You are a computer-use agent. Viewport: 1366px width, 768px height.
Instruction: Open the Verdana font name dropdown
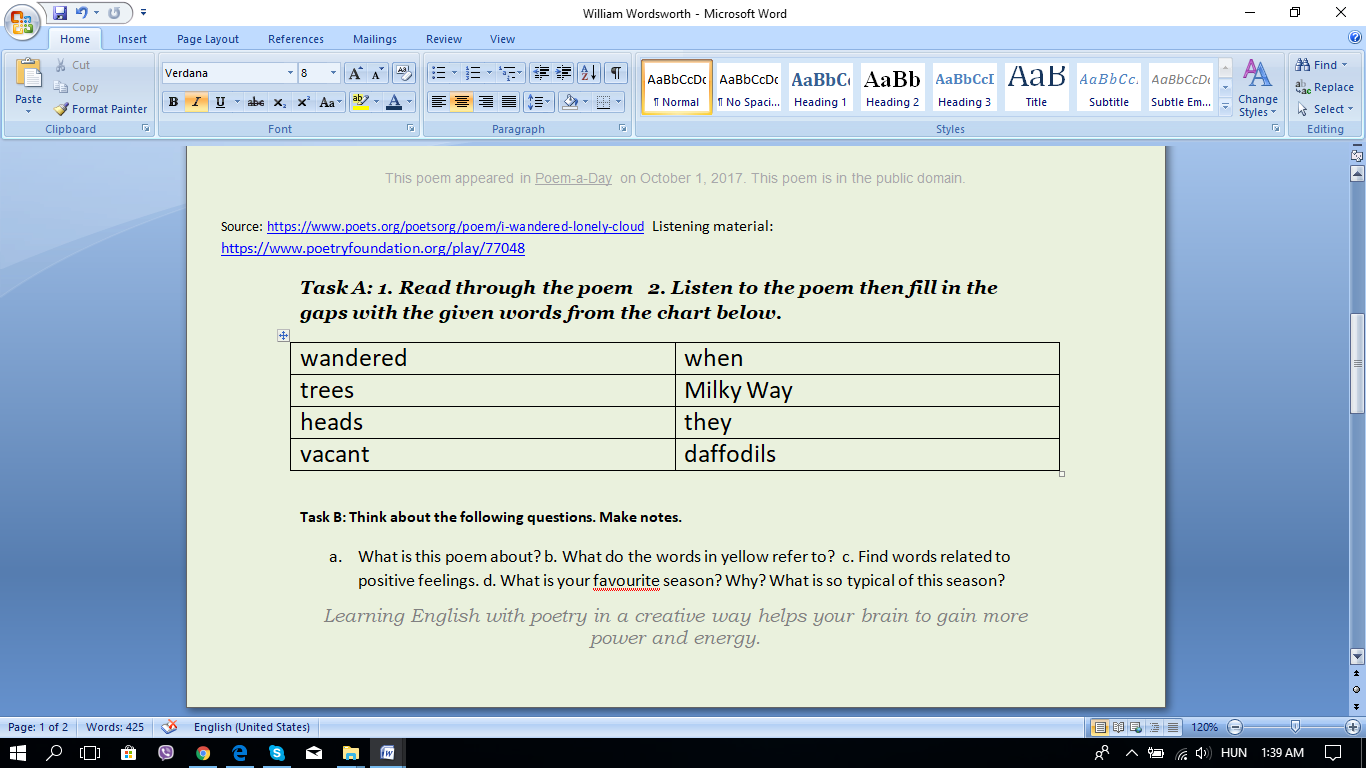coord(290,73)
